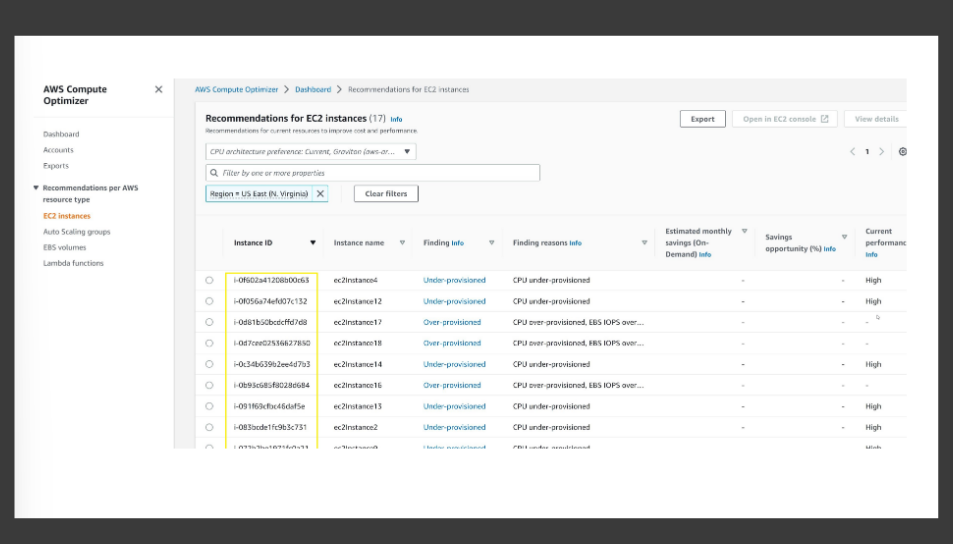Open Accounts in the sidebar
953x544 pixels.
tap(58, 150)
